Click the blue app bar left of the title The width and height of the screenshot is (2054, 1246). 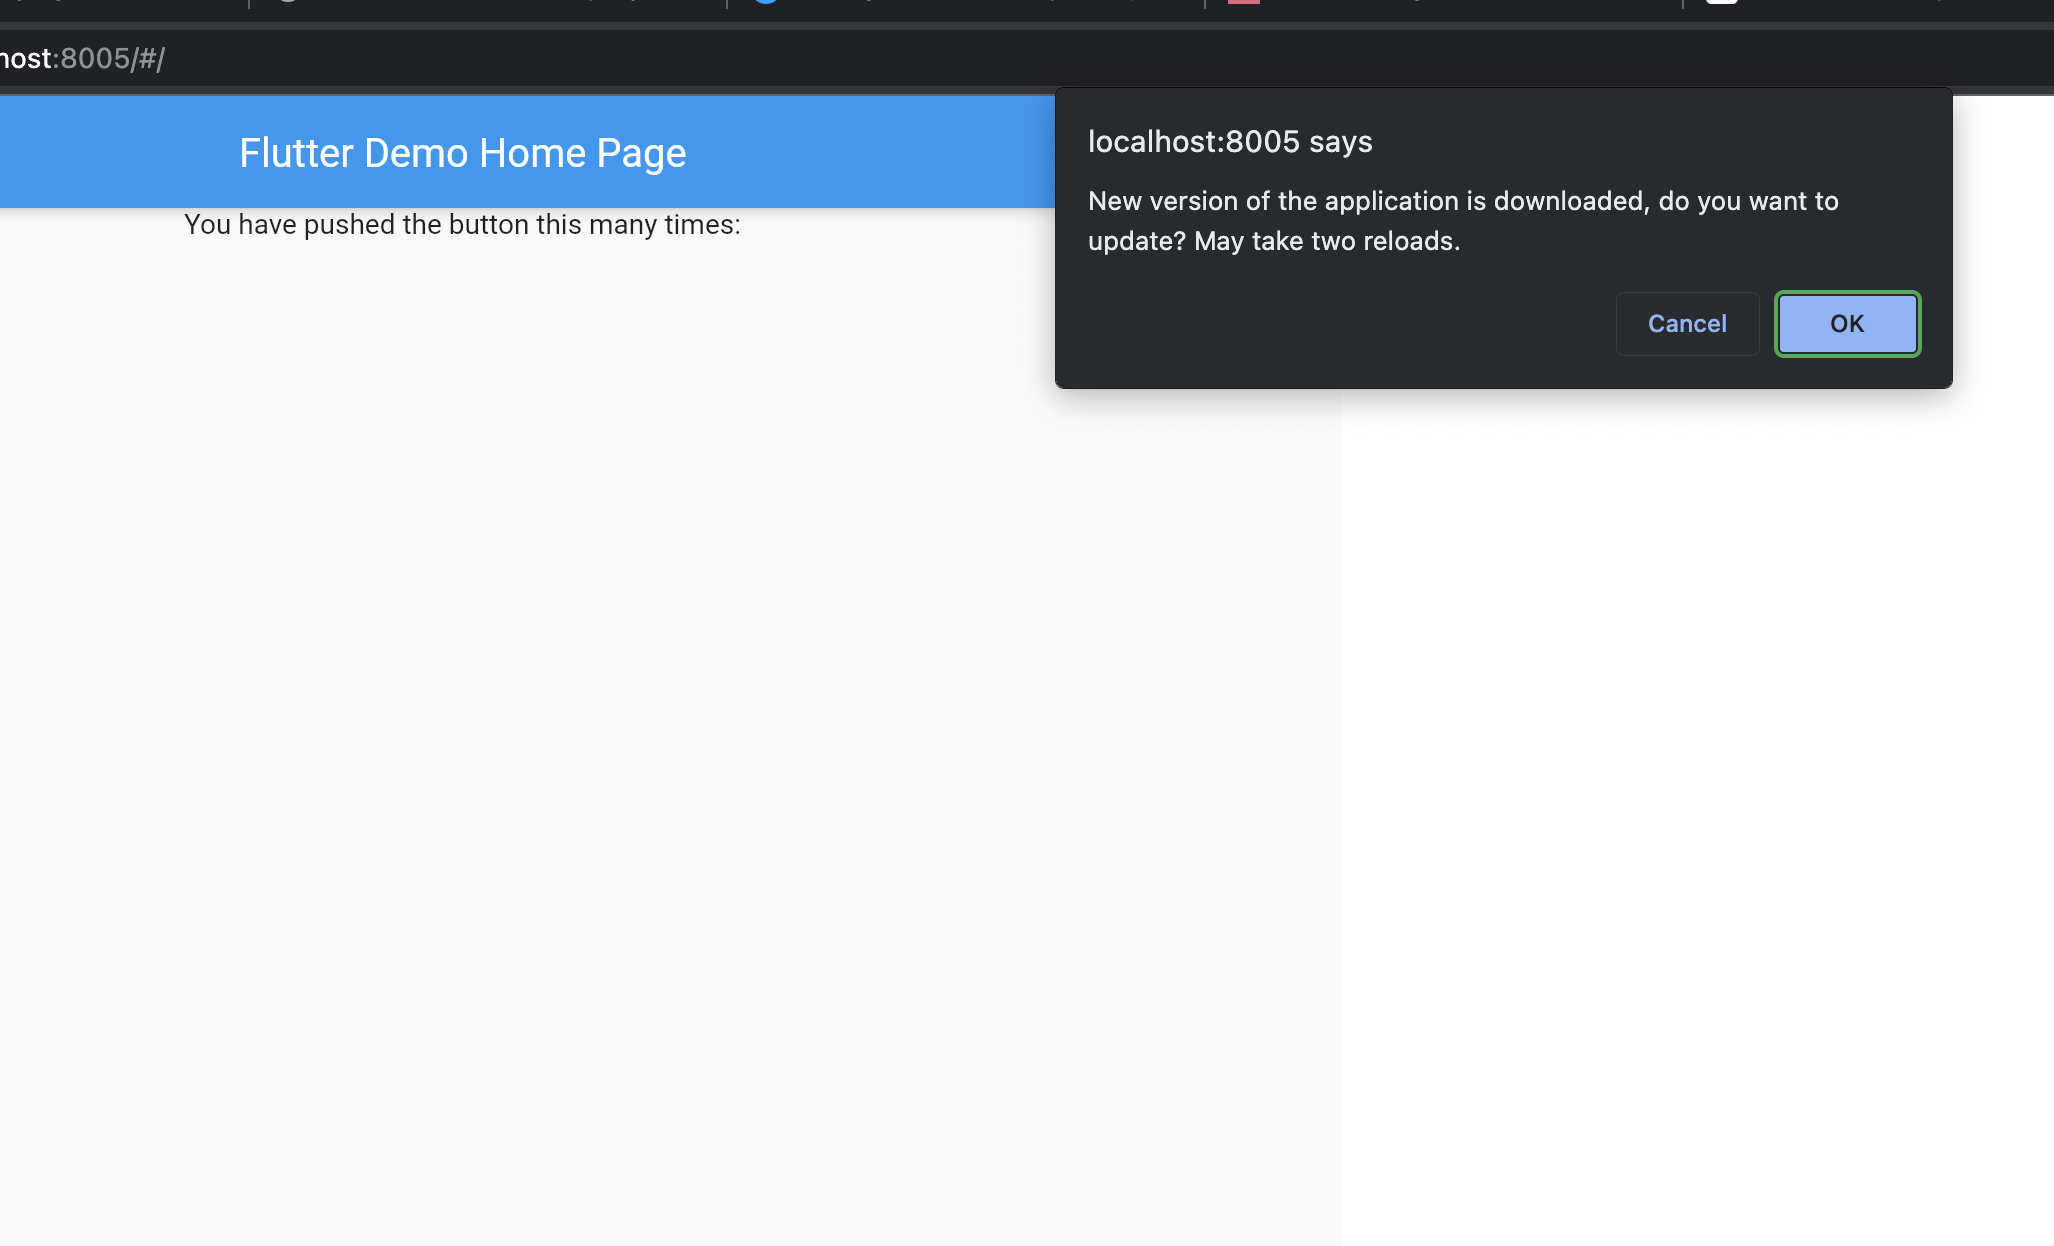pyautogui.click(x=110, y=153)
